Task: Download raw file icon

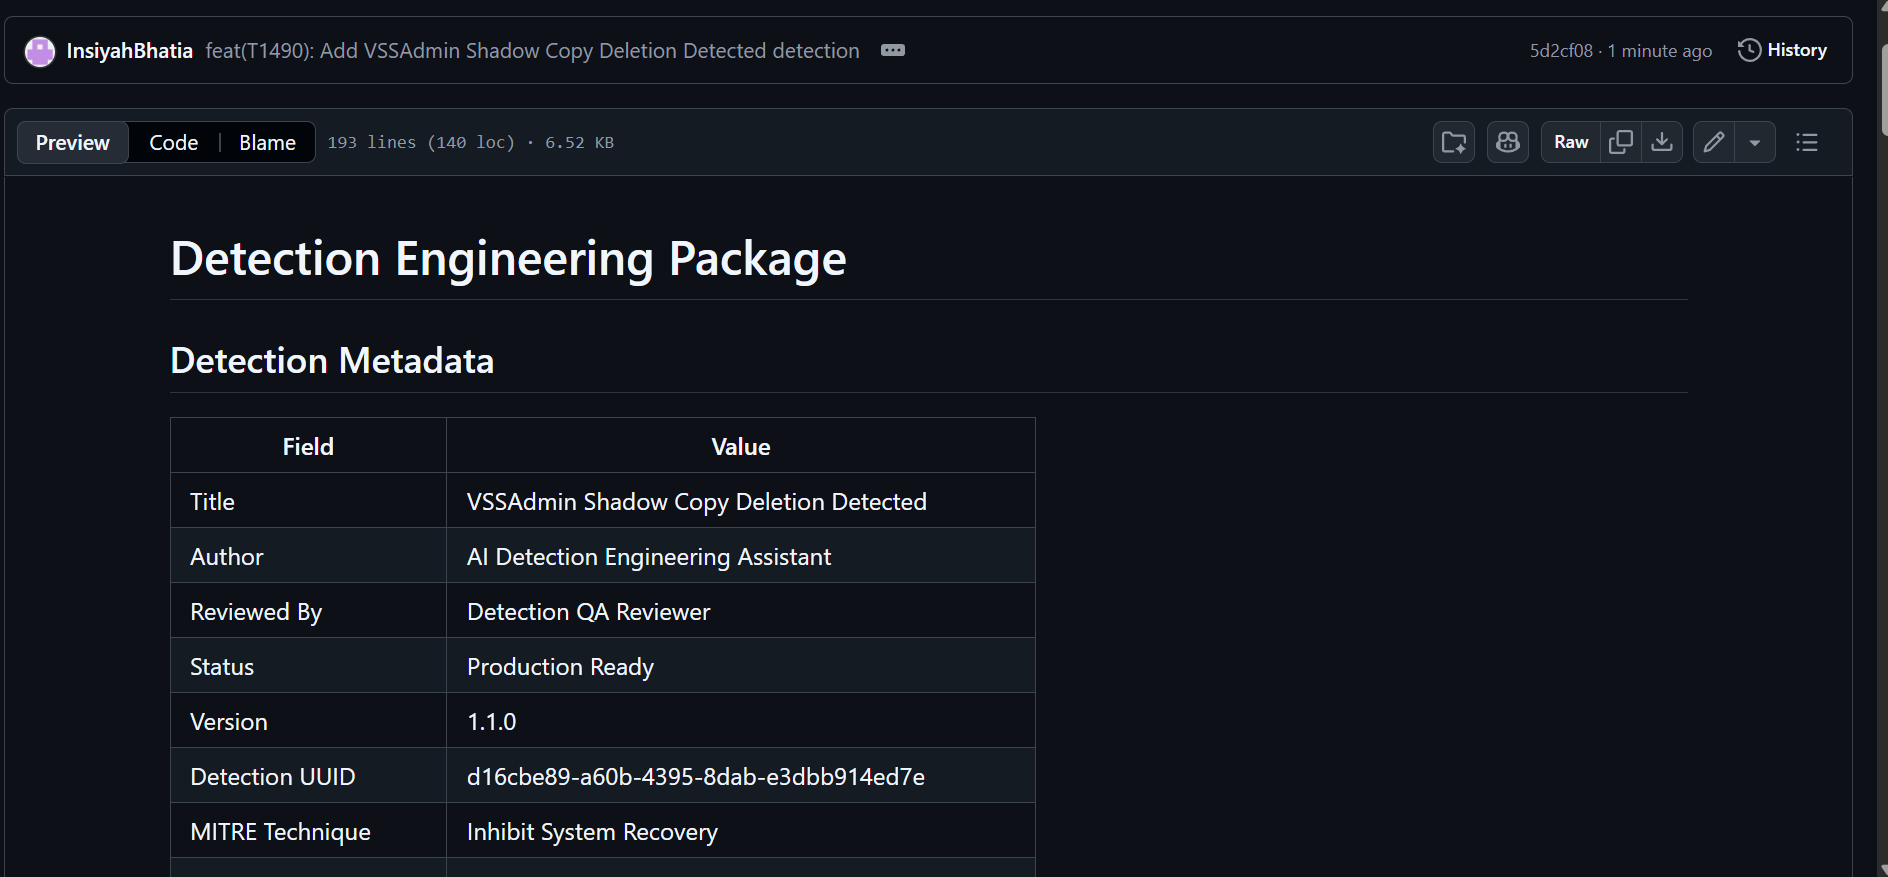Action: click(1662, 142)
